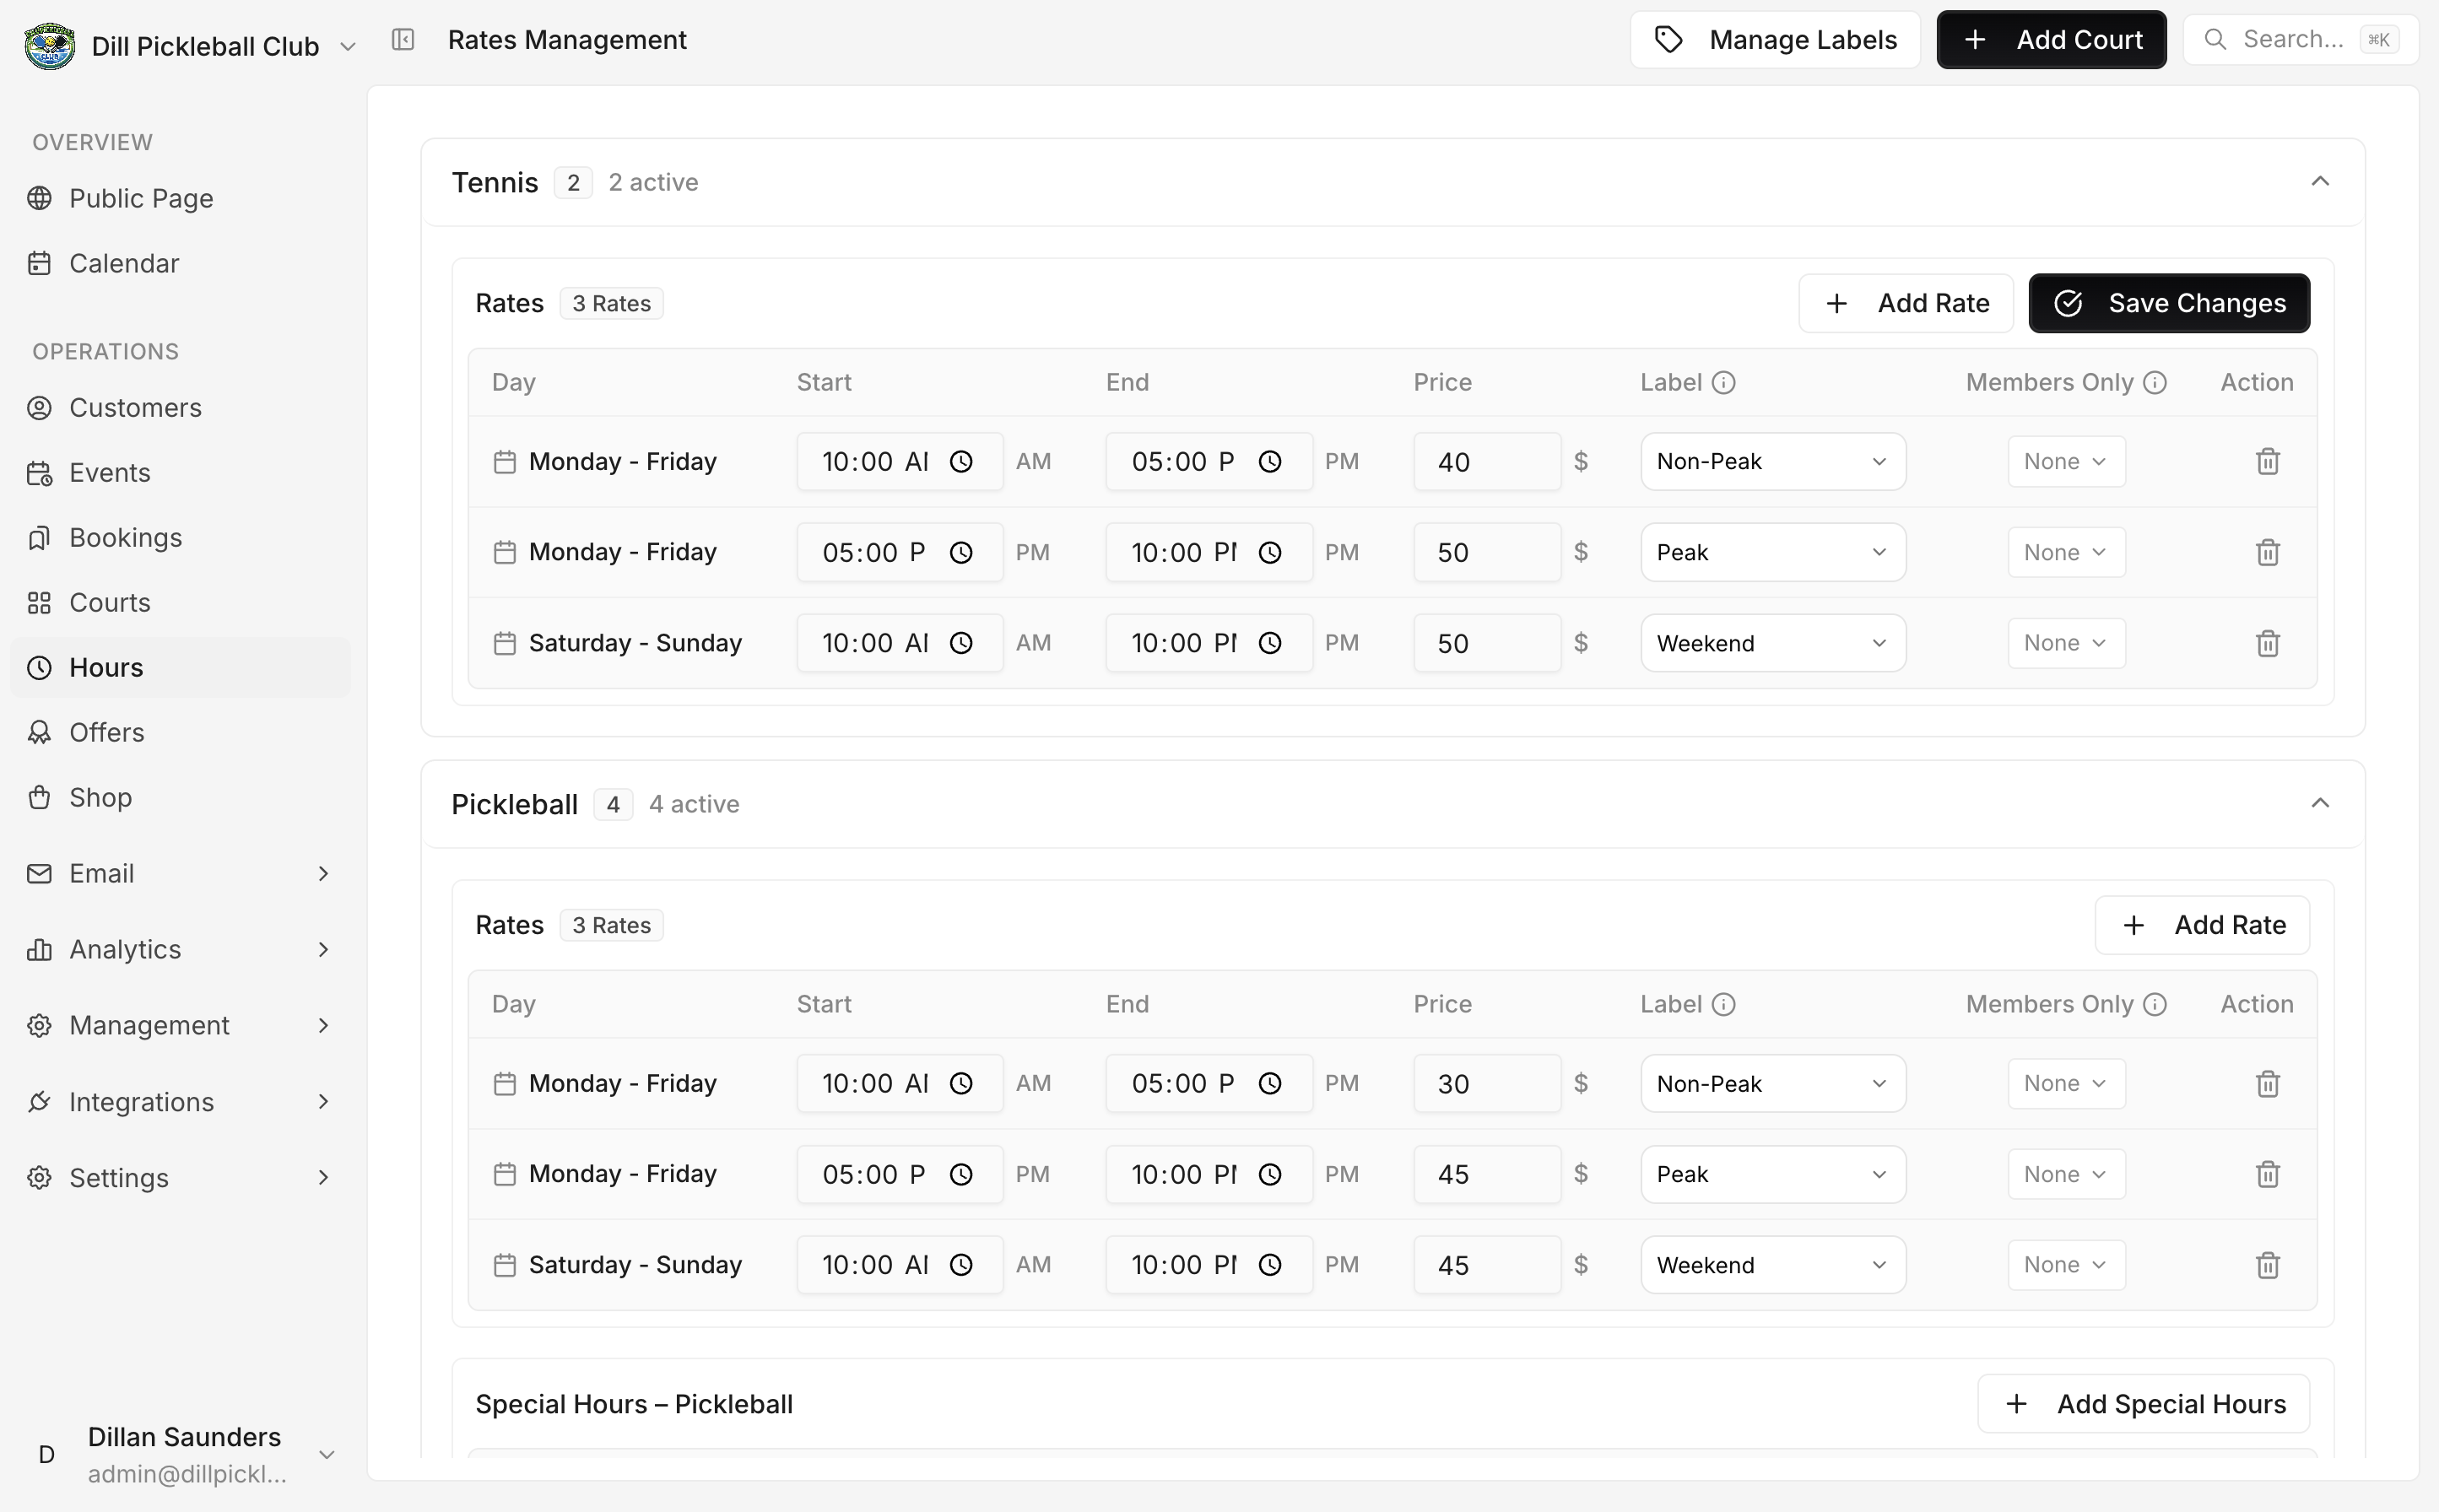The width and height of the screenshot is (2439, 1512).
Task: Delete the Pickleball Weekend rate row
Action: click(2267, 1265)
